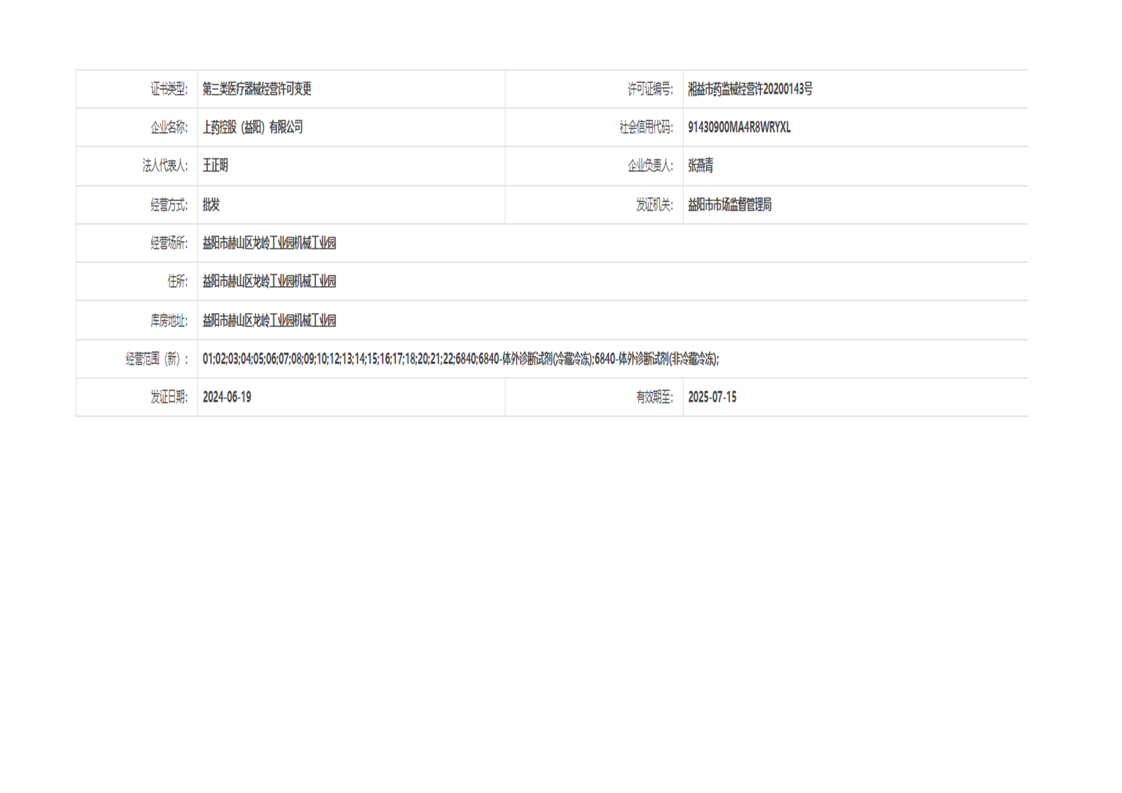Click the 批发 business mode value

pos(211,205)
